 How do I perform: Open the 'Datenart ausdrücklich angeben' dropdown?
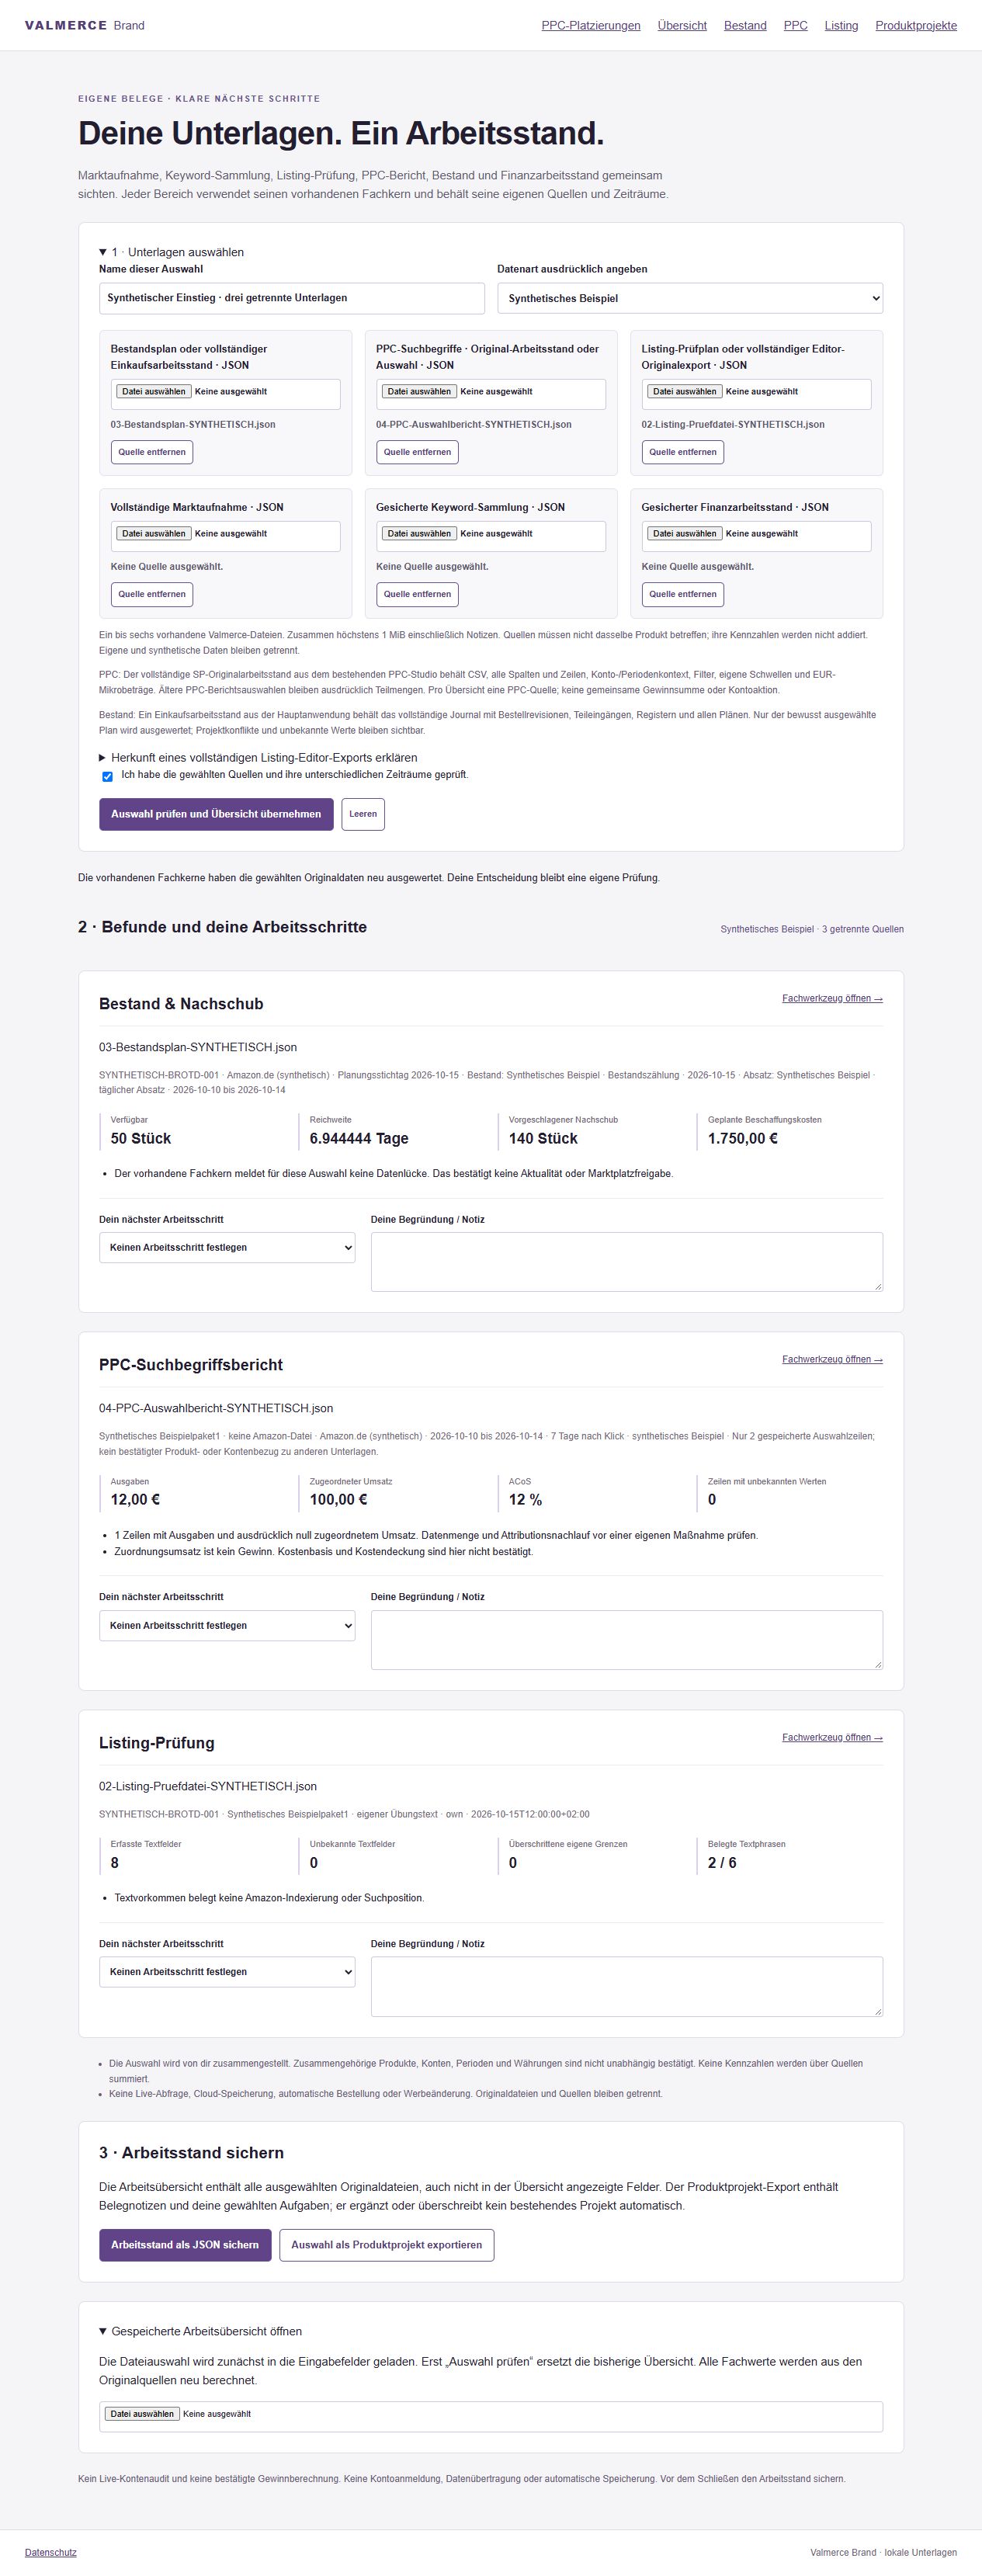tap(690, 298)
